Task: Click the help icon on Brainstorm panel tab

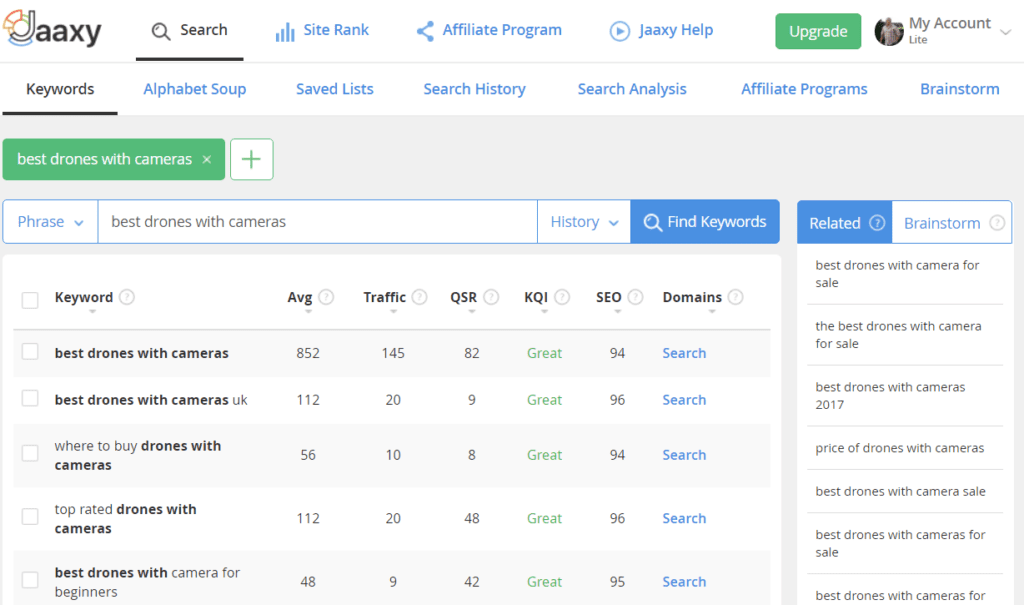Action: coord(997,223)
